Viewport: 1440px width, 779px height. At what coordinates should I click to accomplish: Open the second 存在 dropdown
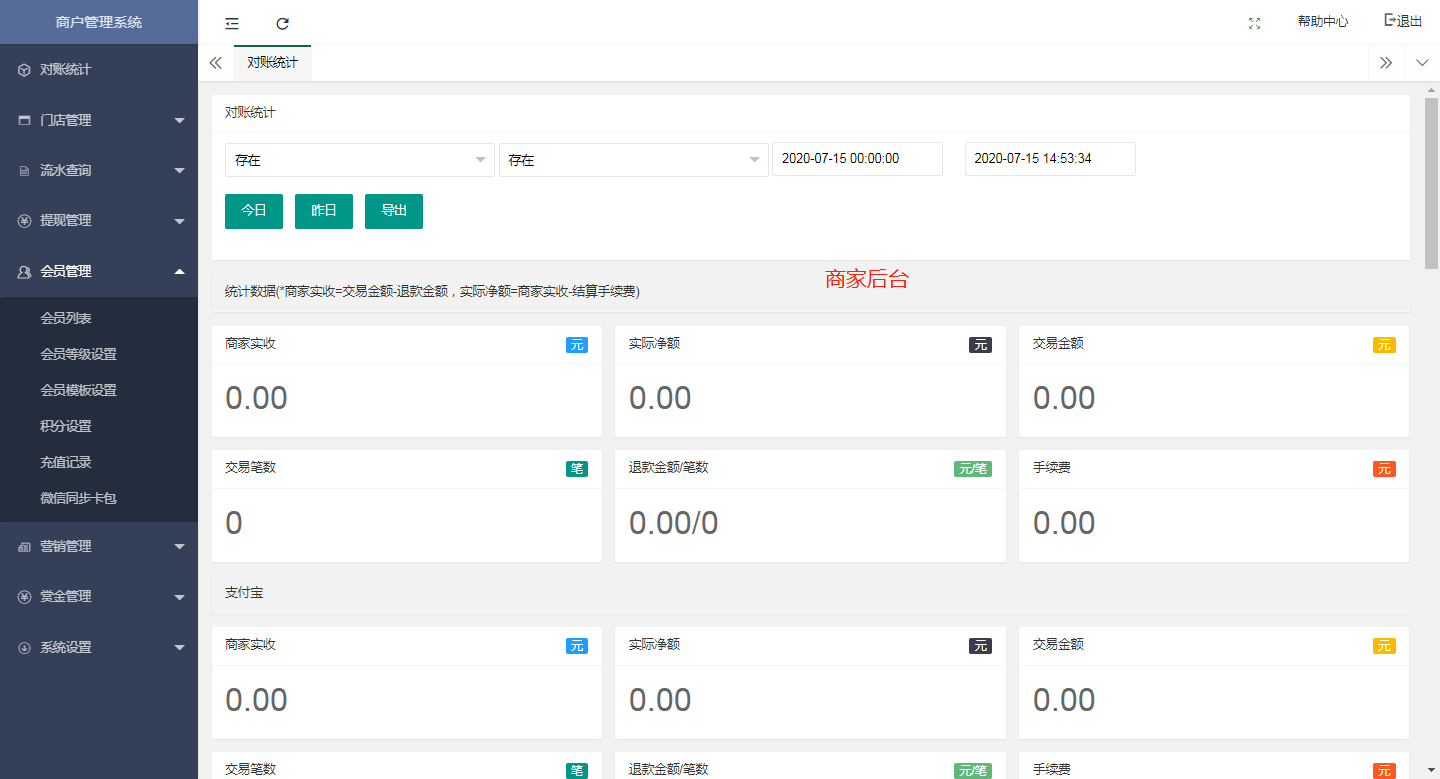point(634,160)
